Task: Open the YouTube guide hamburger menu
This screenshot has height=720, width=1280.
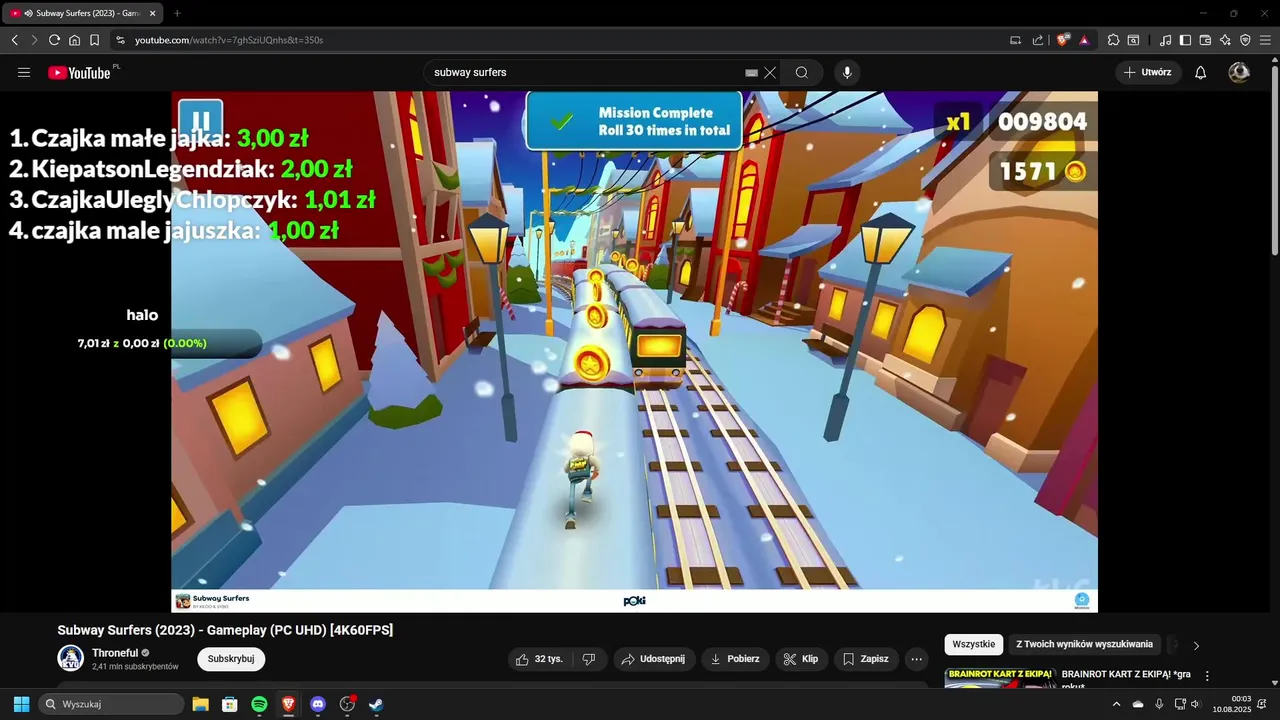Action: pyautogui.click(x=24, y=72)
